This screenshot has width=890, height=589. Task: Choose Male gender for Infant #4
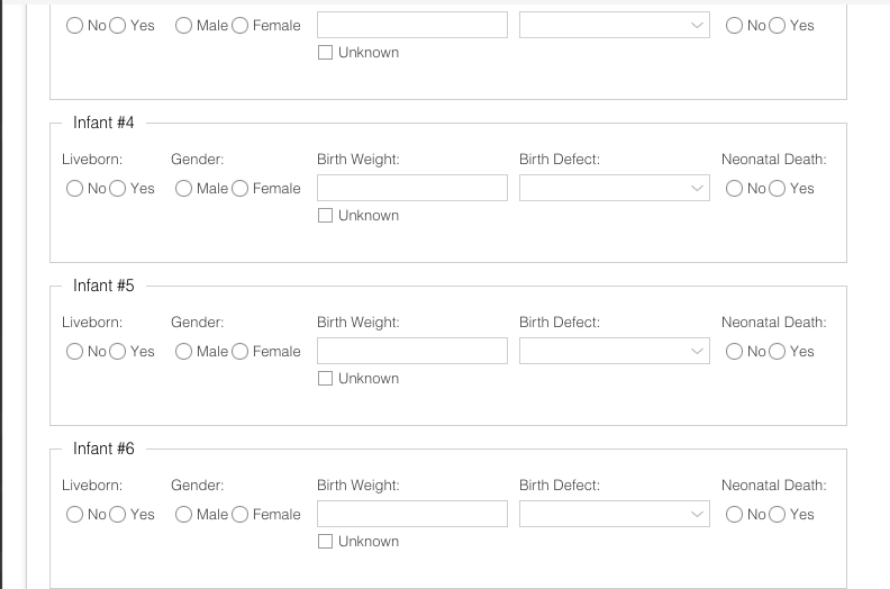point(183,188)
